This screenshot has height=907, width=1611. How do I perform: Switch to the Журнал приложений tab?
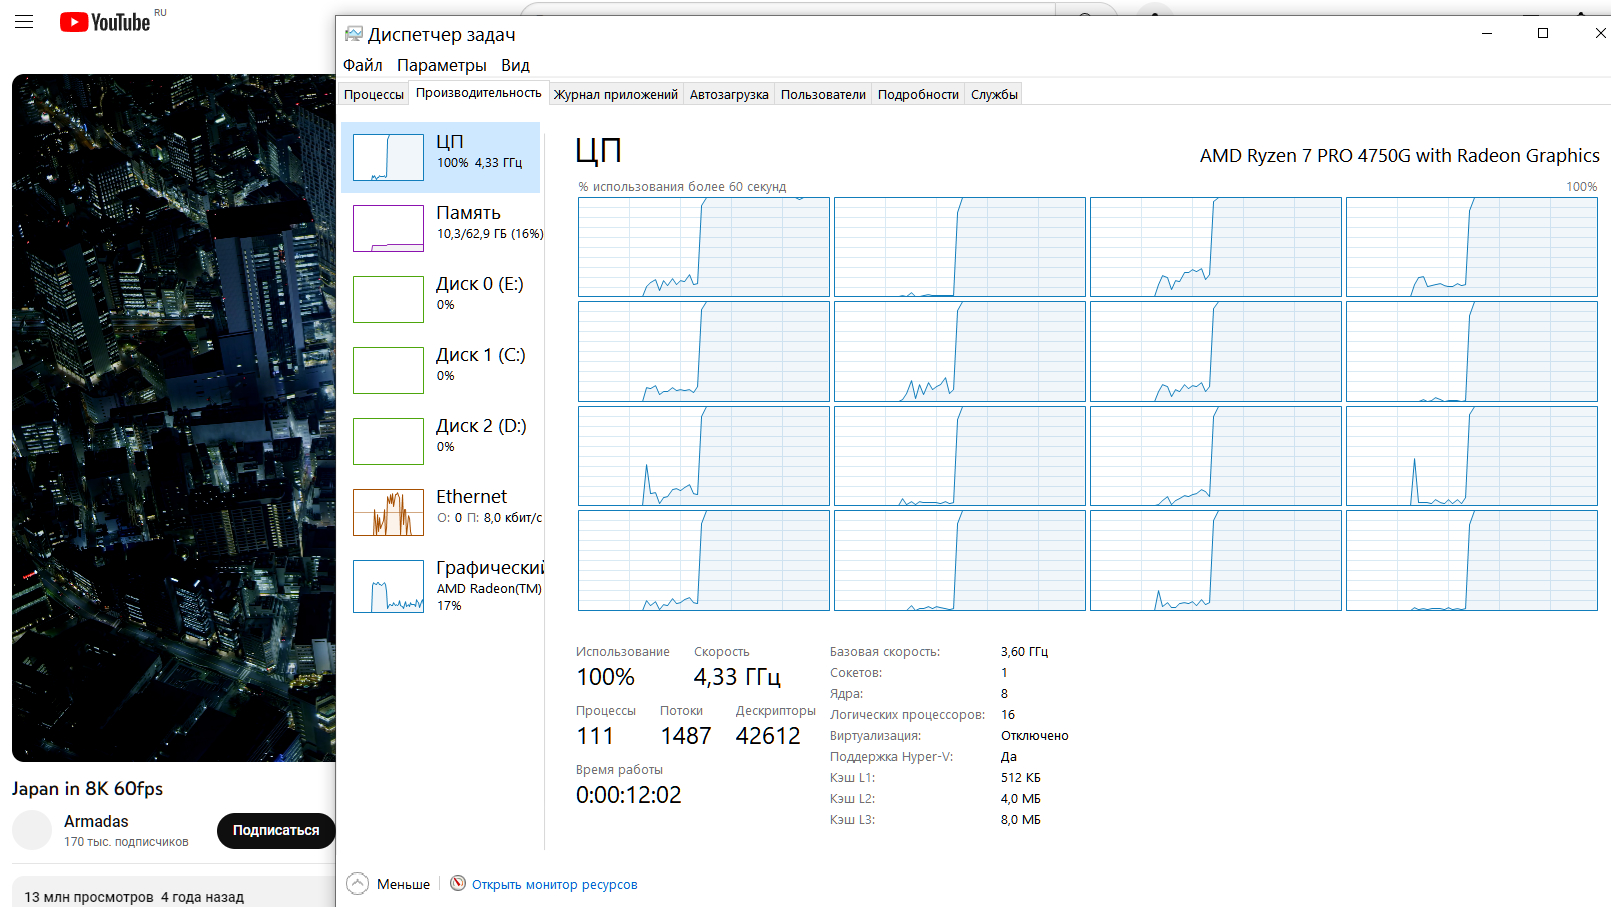point(616,94)
